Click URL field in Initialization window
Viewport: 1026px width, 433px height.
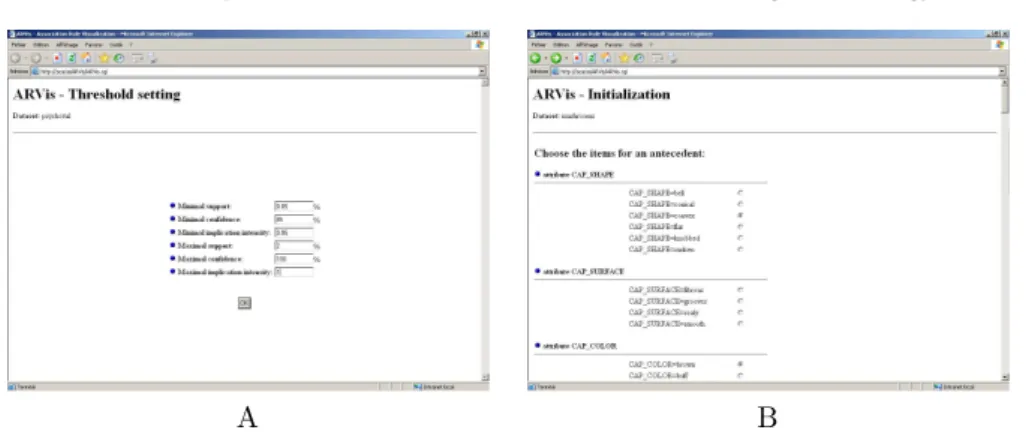779,71
